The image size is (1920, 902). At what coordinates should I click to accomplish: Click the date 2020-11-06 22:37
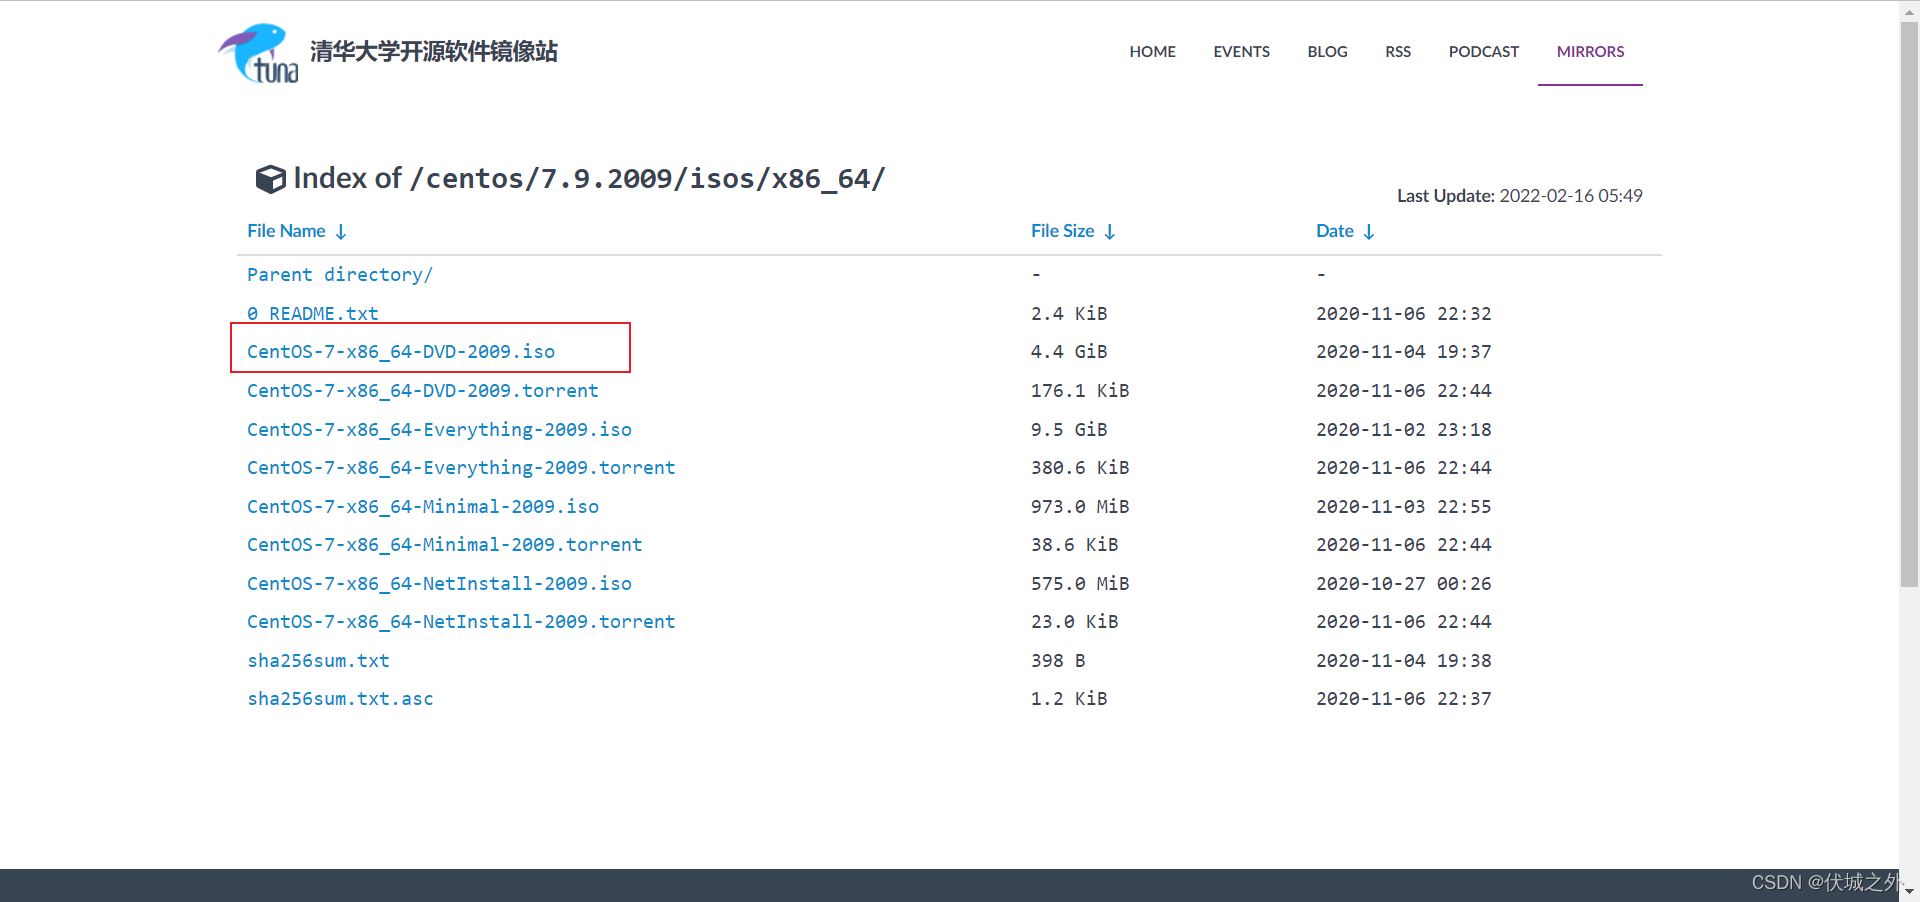pos(1403,699)
